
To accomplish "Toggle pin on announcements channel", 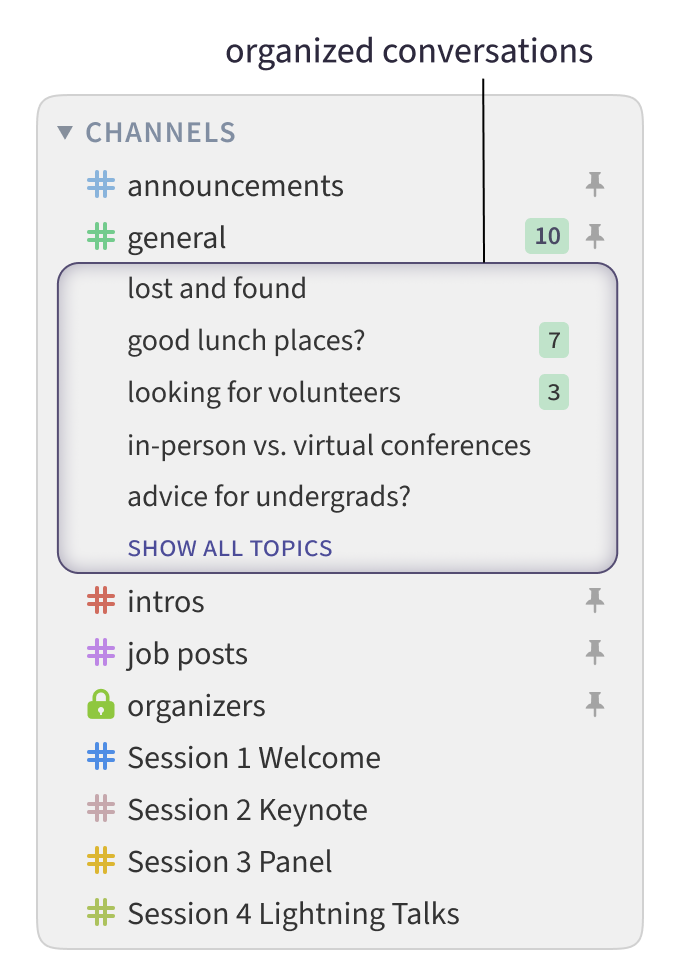I will (x=595, y=184).
